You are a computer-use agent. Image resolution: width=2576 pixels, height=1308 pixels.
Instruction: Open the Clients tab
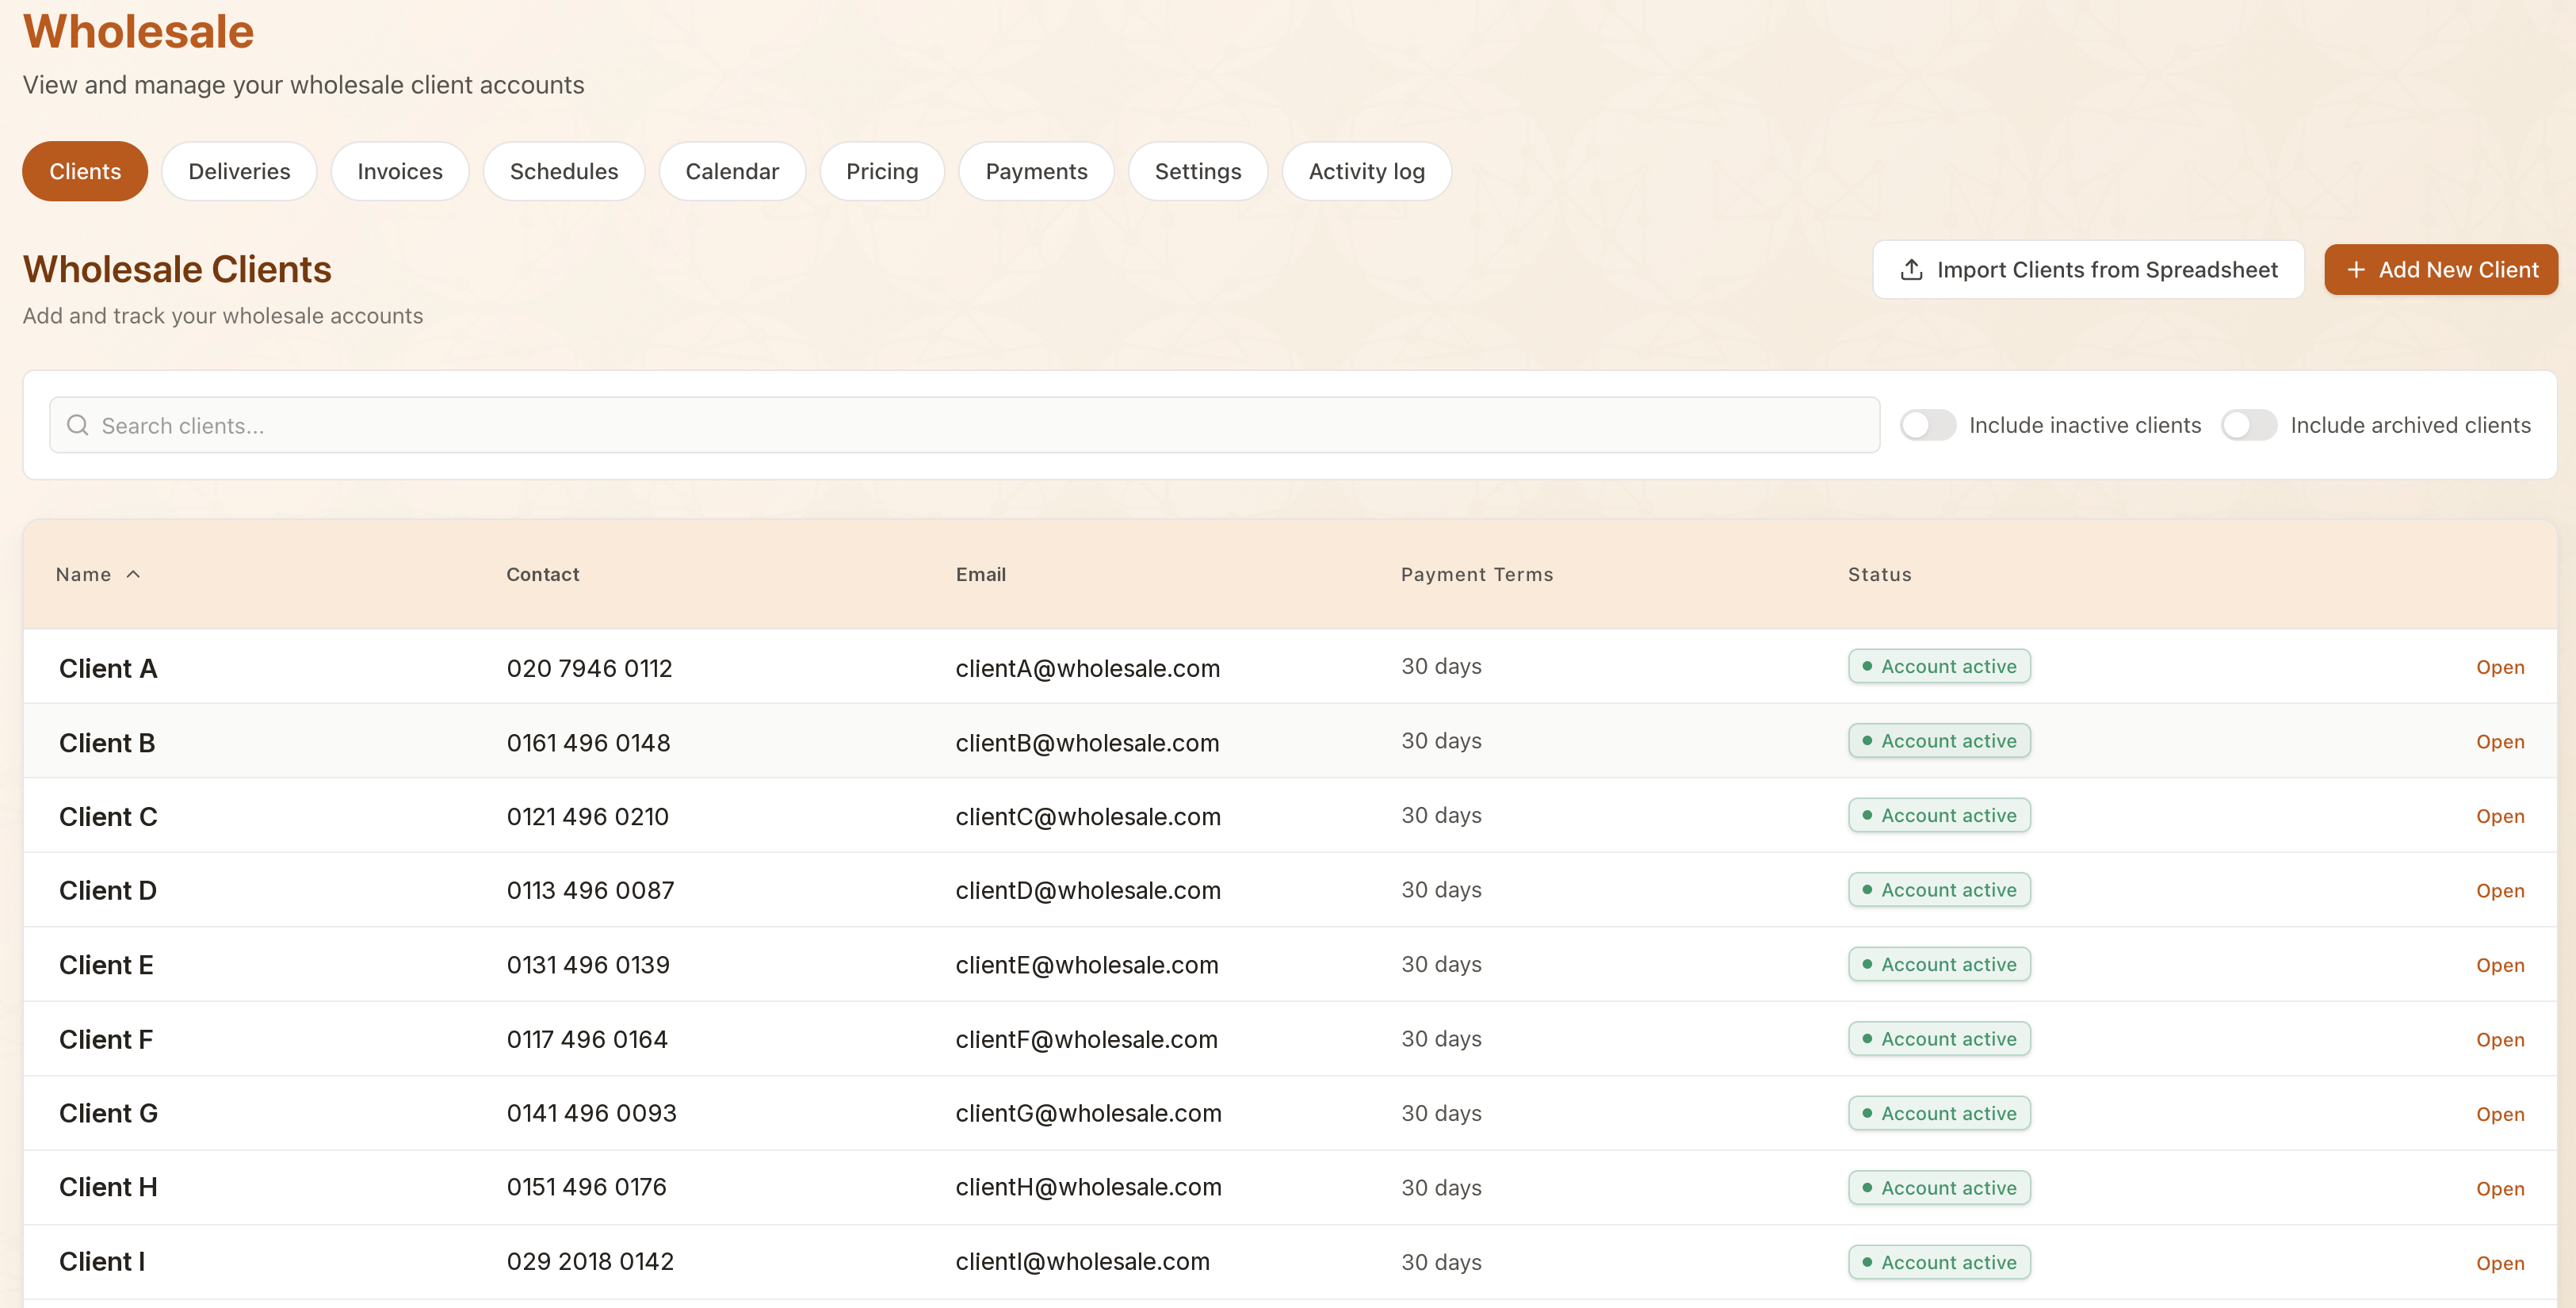(x=85, y=171)
